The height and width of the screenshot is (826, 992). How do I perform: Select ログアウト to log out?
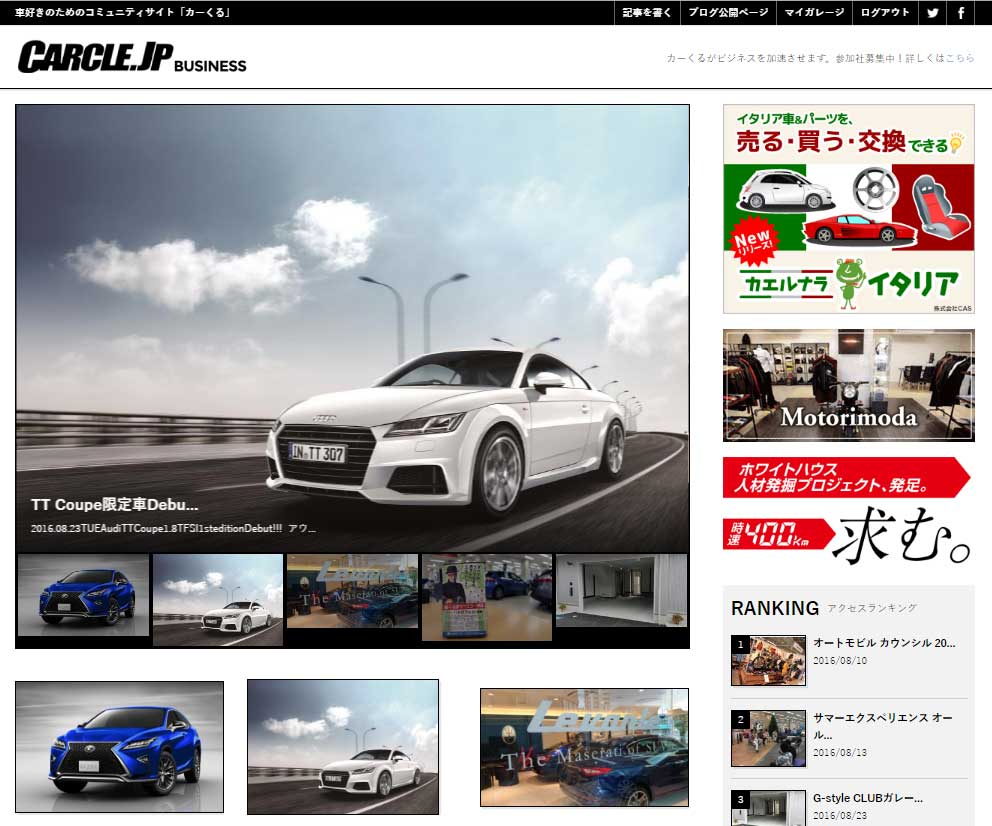pos(885,13)
